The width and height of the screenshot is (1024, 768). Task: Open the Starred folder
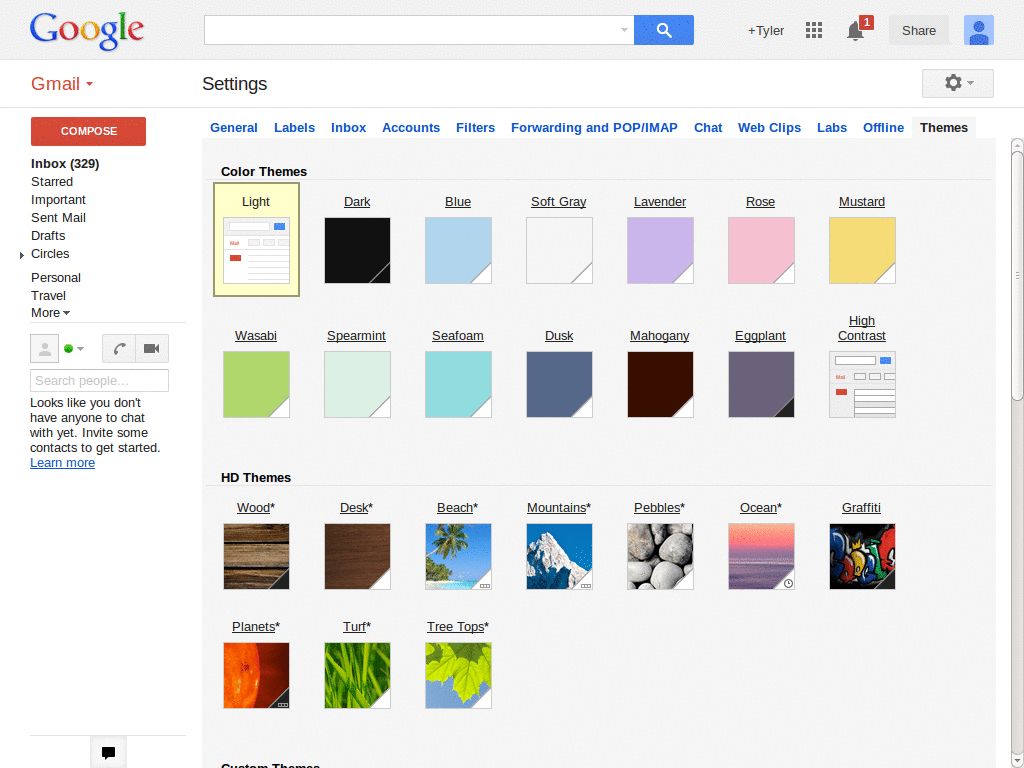[x=52, y=182]
